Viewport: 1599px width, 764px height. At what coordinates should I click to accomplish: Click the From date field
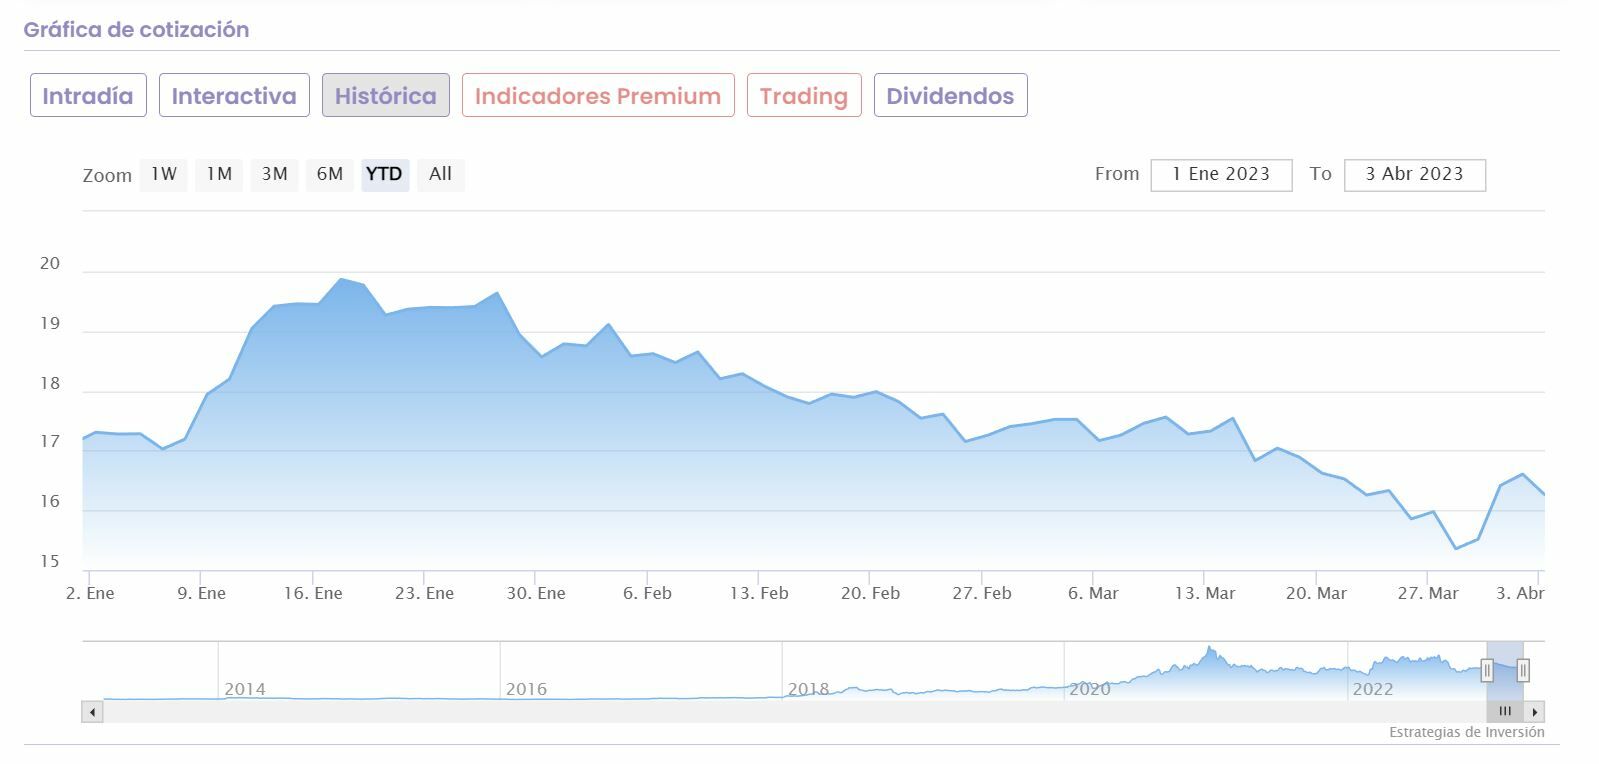(1221, 174)
